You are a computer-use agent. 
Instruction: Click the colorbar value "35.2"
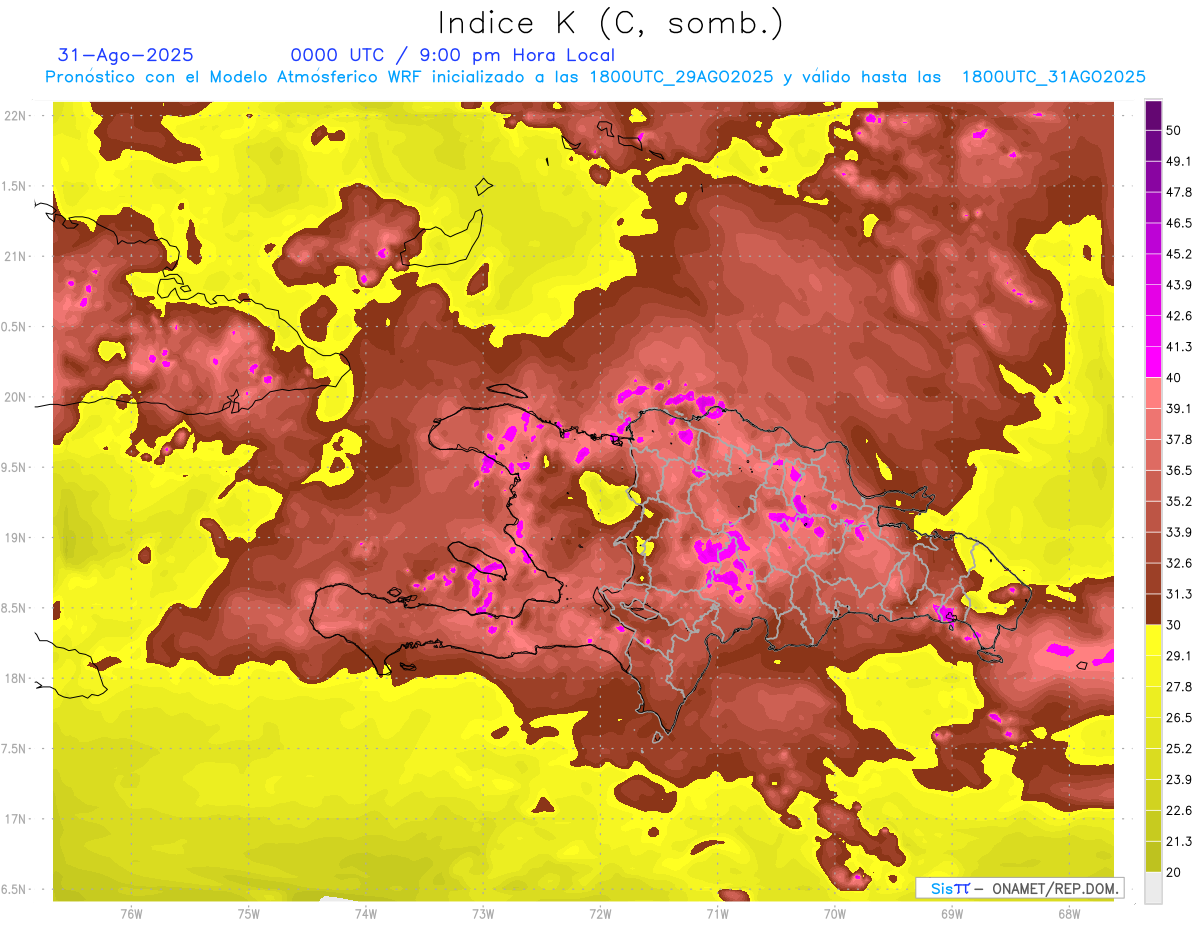click(x=1180, y=501)
